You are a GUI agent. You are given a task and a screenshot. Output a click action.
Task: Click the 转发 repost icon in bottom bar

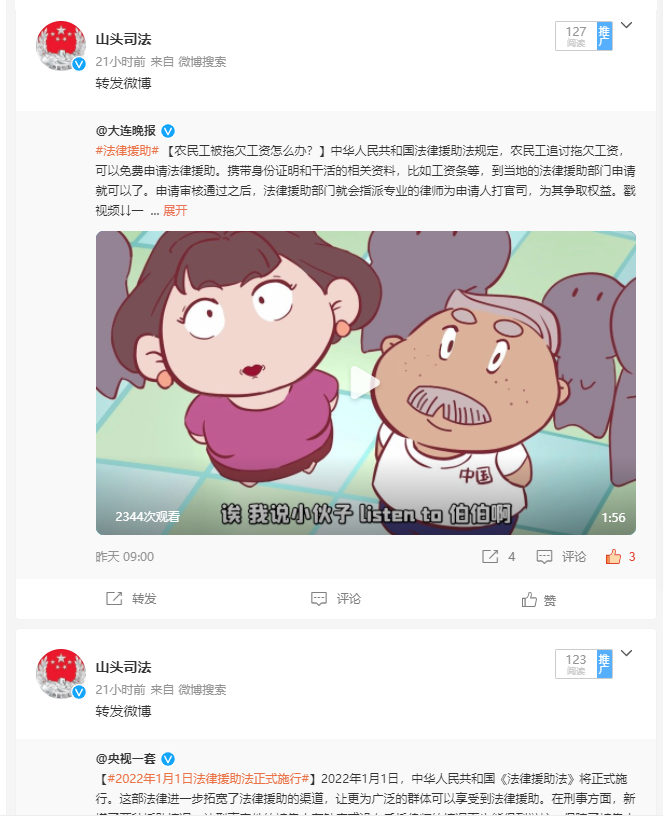(131, 598)
